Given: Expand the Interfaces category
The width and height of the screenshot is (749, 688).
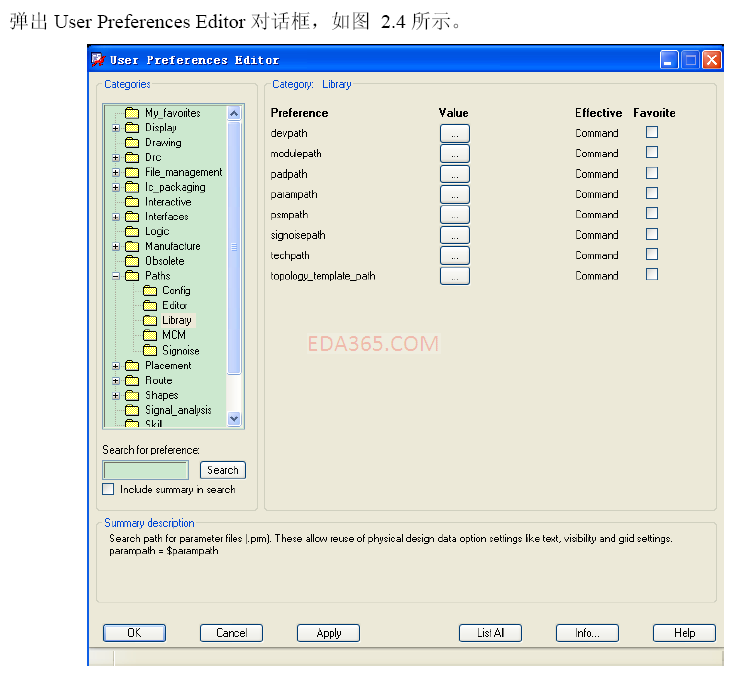Looking at the screenshot, I should tap(116, 217).
